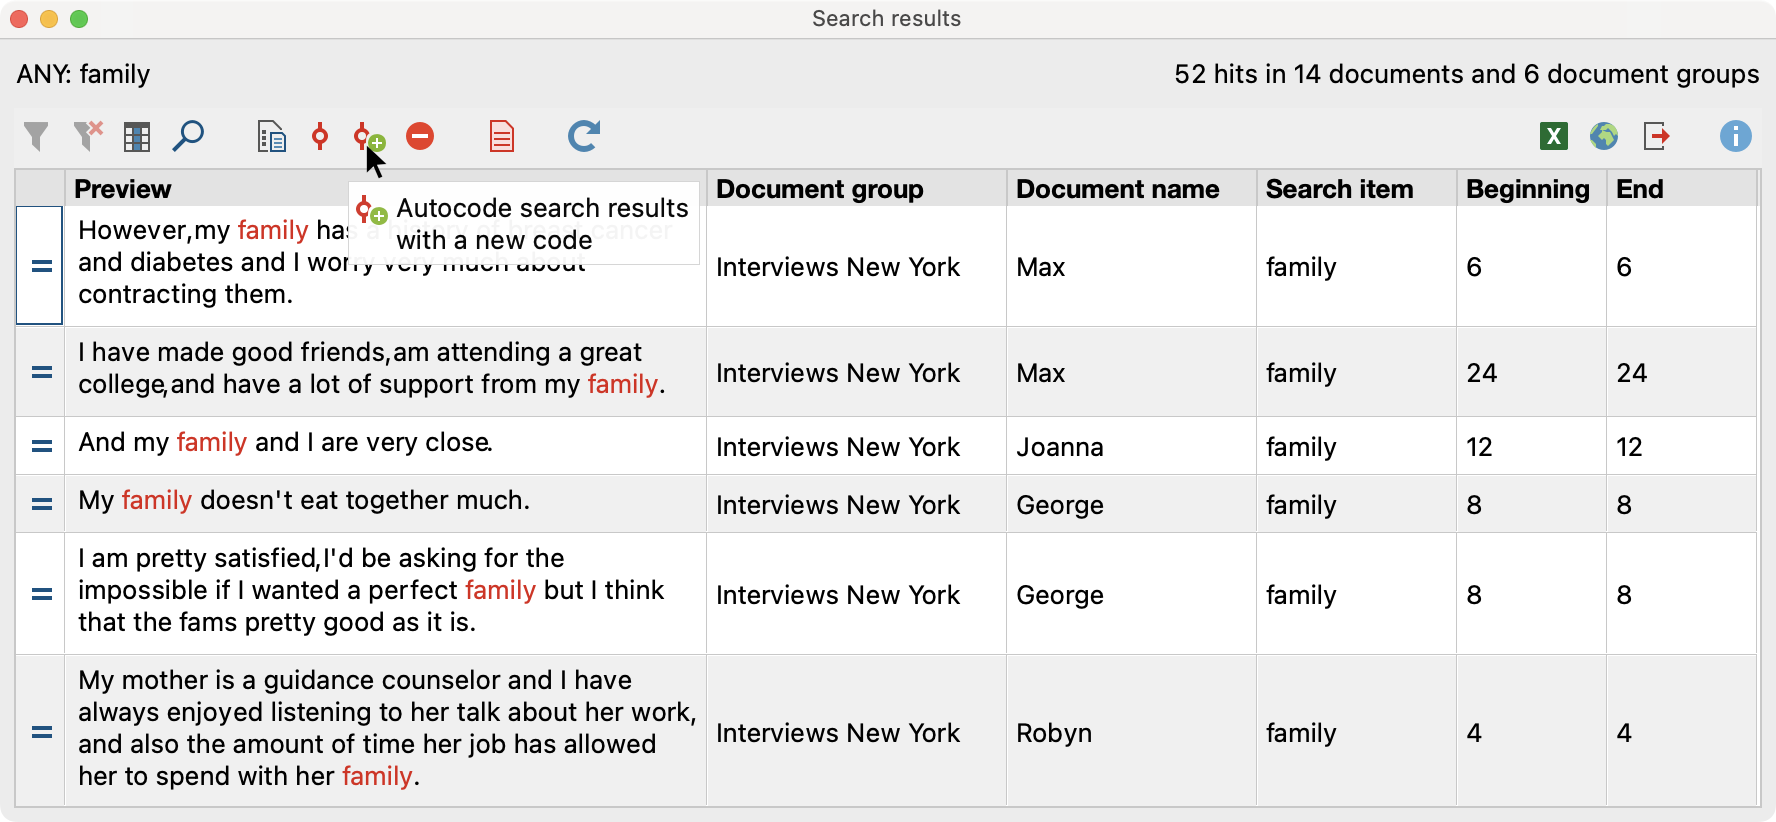Click 'Interviews New York' in Joanna row
The width and height of the screenshot is (1776, 822).
point(838,447)
